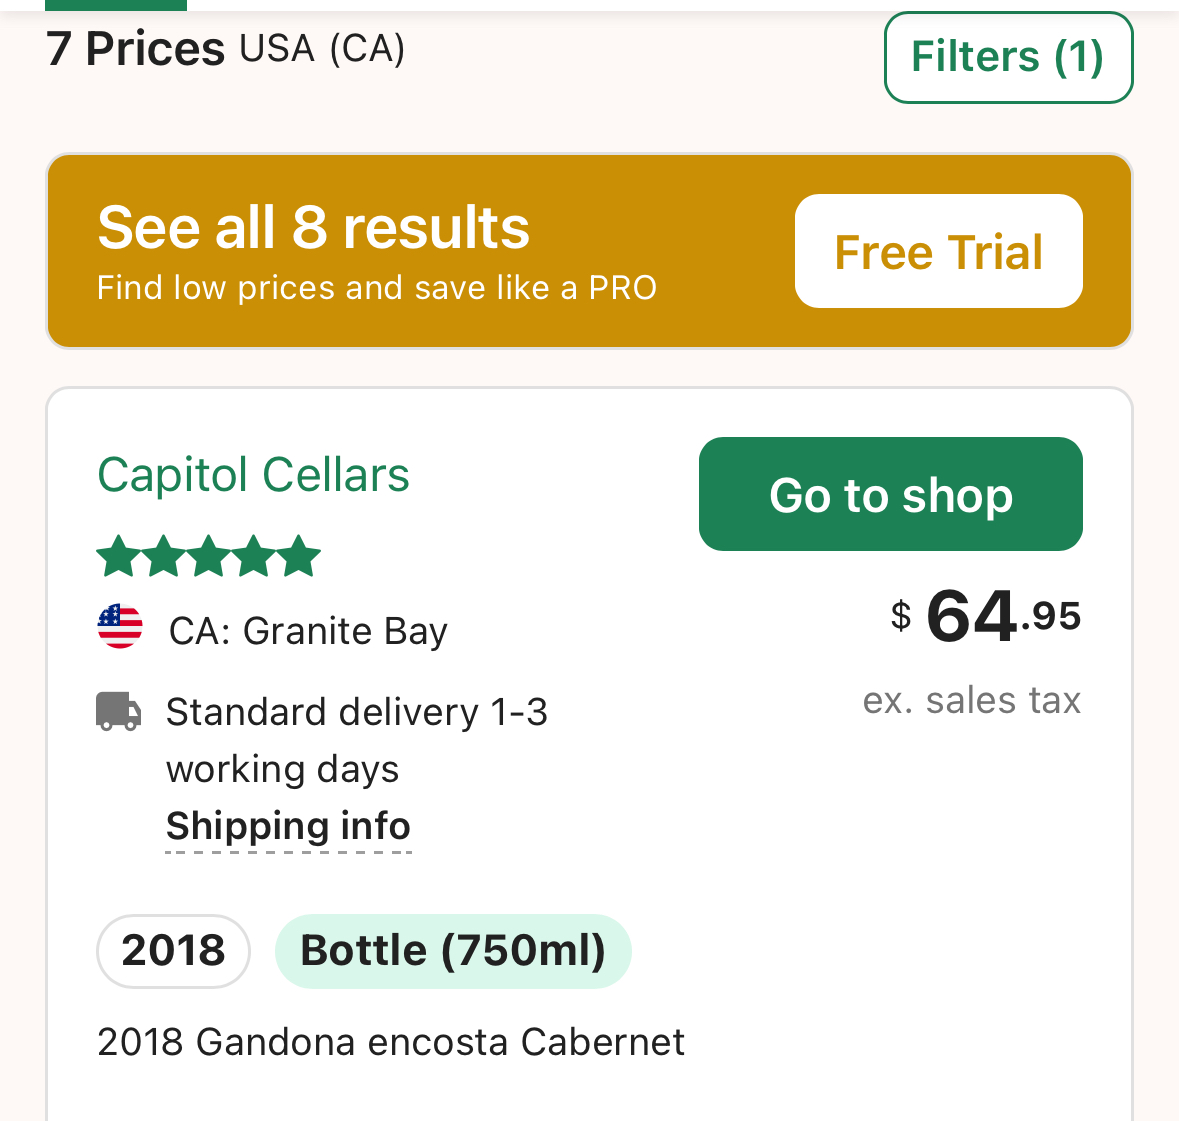Toggle the Bottle (750ml) size chip

pyautogui.click(x=453, y=950)
